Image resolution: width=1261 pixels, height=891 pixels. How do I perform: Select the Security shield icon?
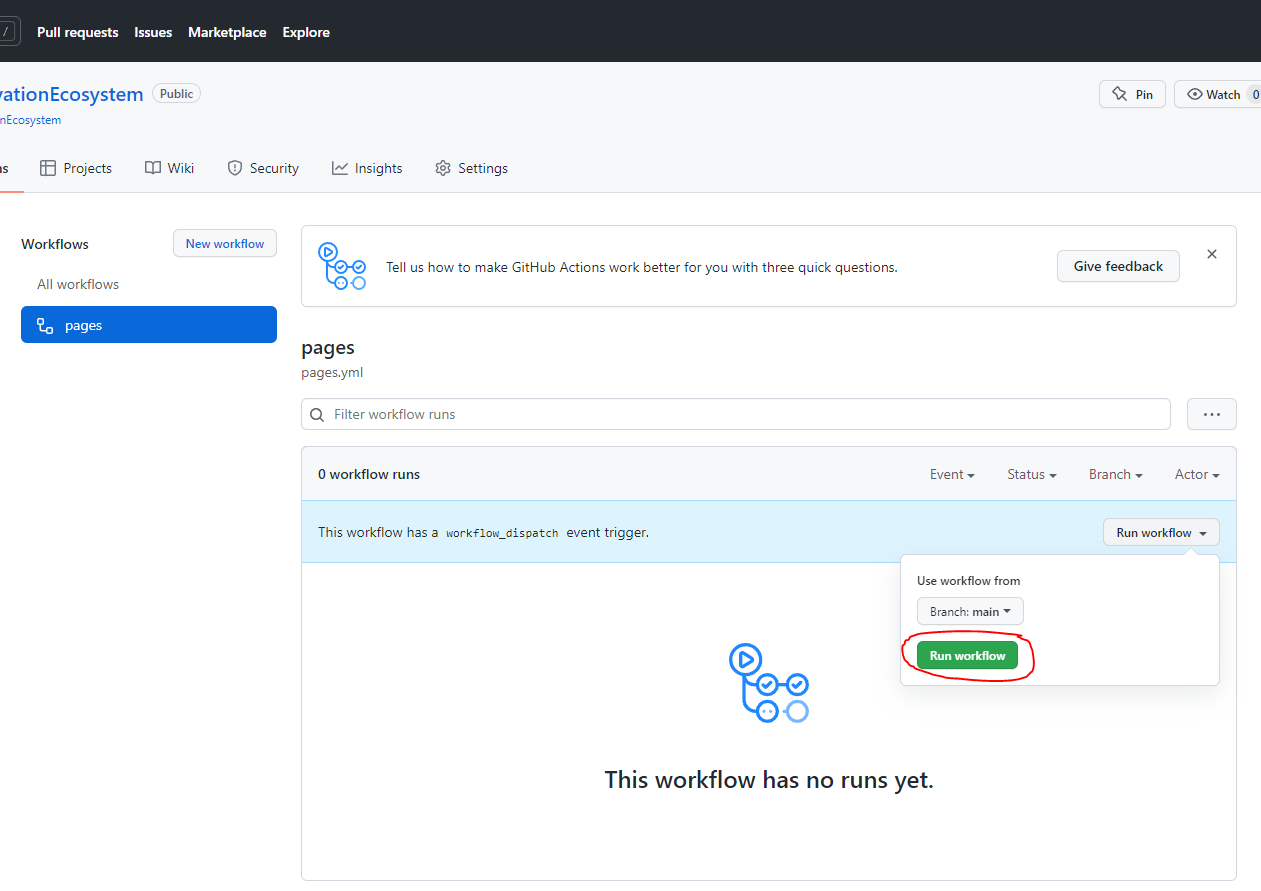[x=234, y=168]
